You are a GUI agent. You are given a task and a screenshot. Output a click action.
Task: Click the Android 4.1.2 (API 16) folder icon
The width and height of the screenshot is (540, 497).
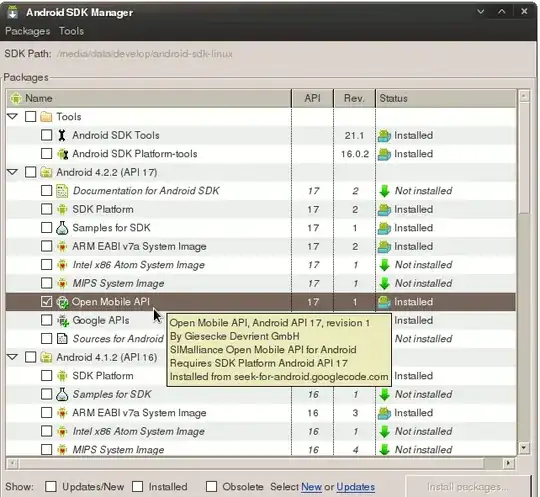point(46,358)
